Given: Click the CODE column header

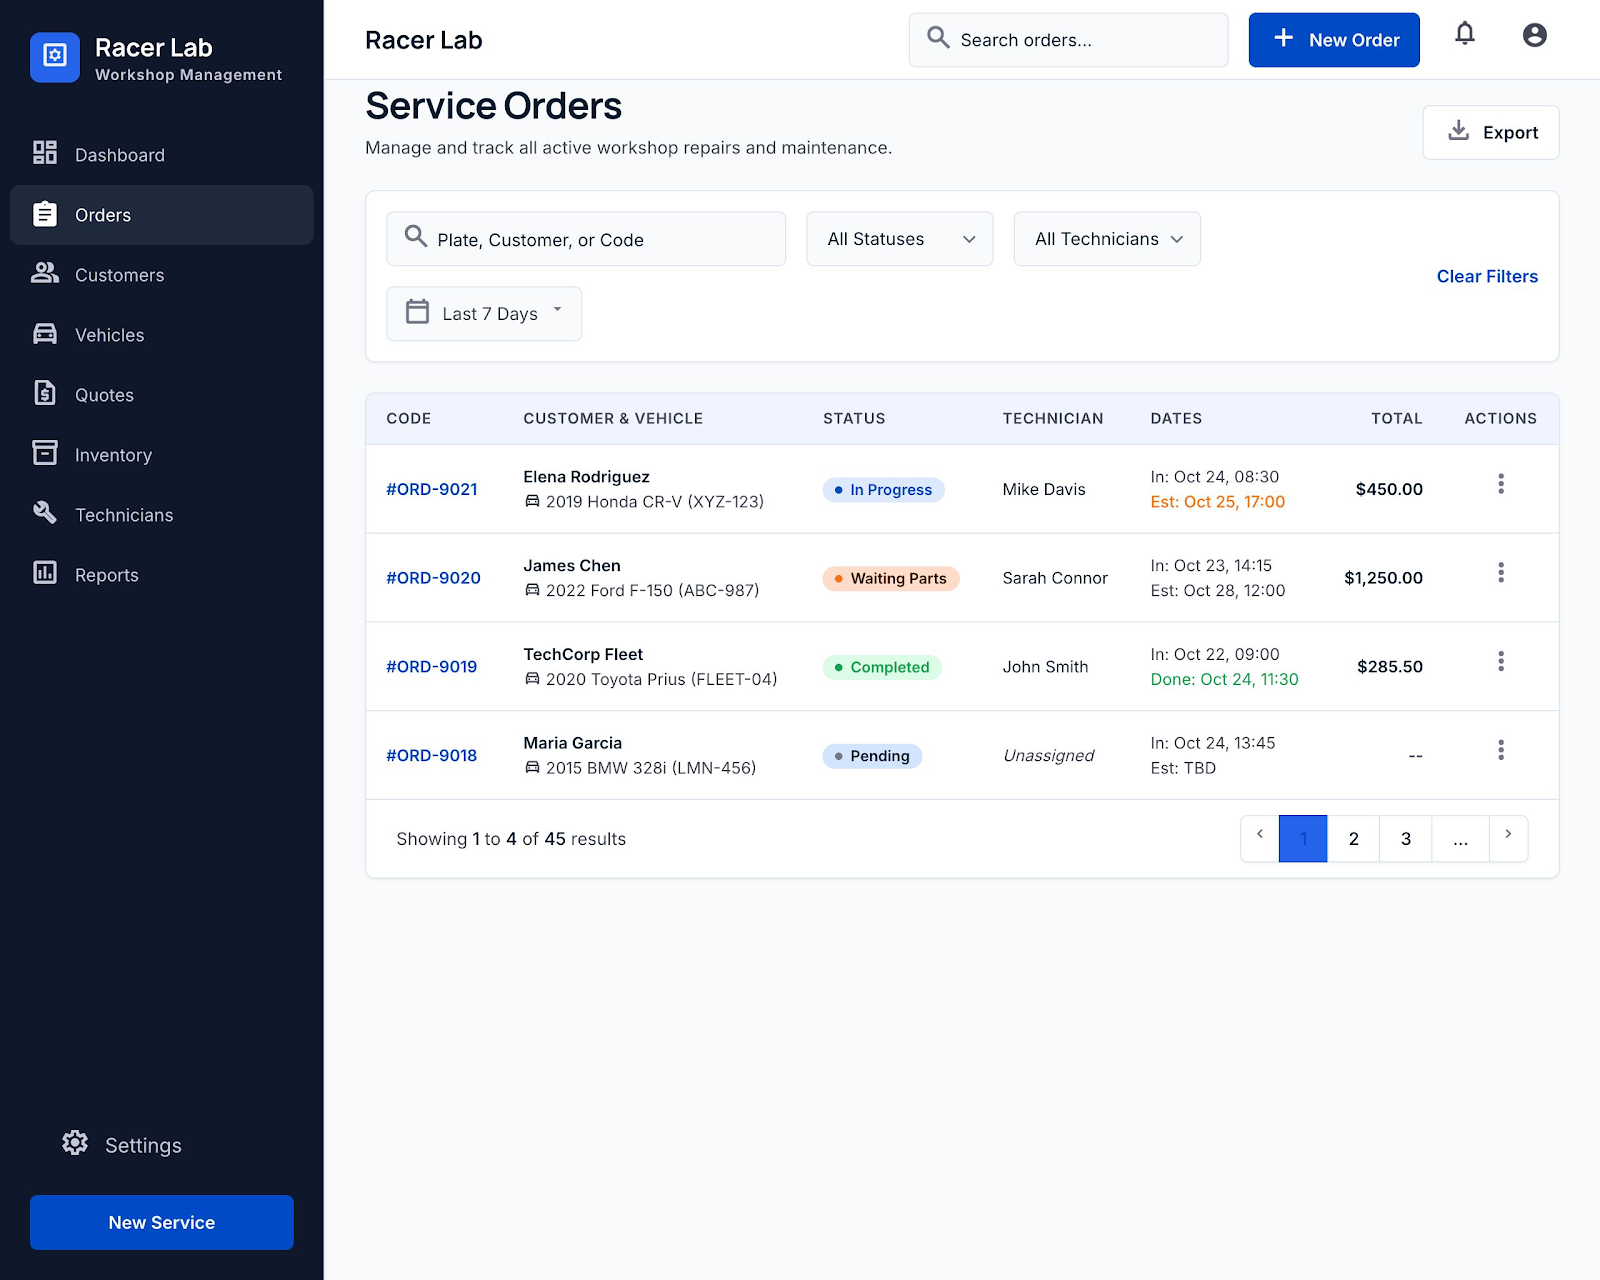Looking at the screenshot, I should click(408, 418).
